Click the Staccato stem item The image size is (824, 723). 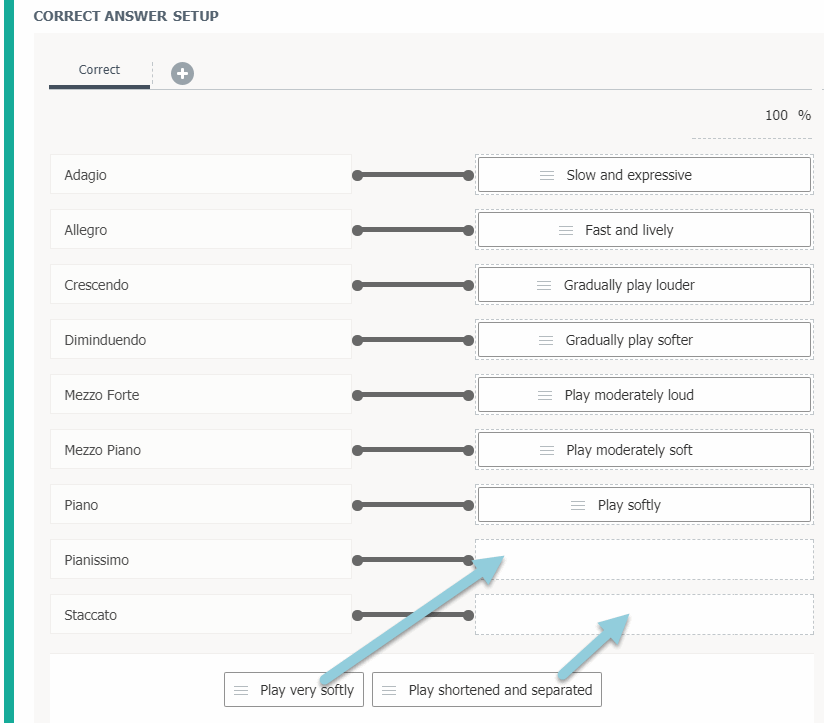[x=200, y=615]
